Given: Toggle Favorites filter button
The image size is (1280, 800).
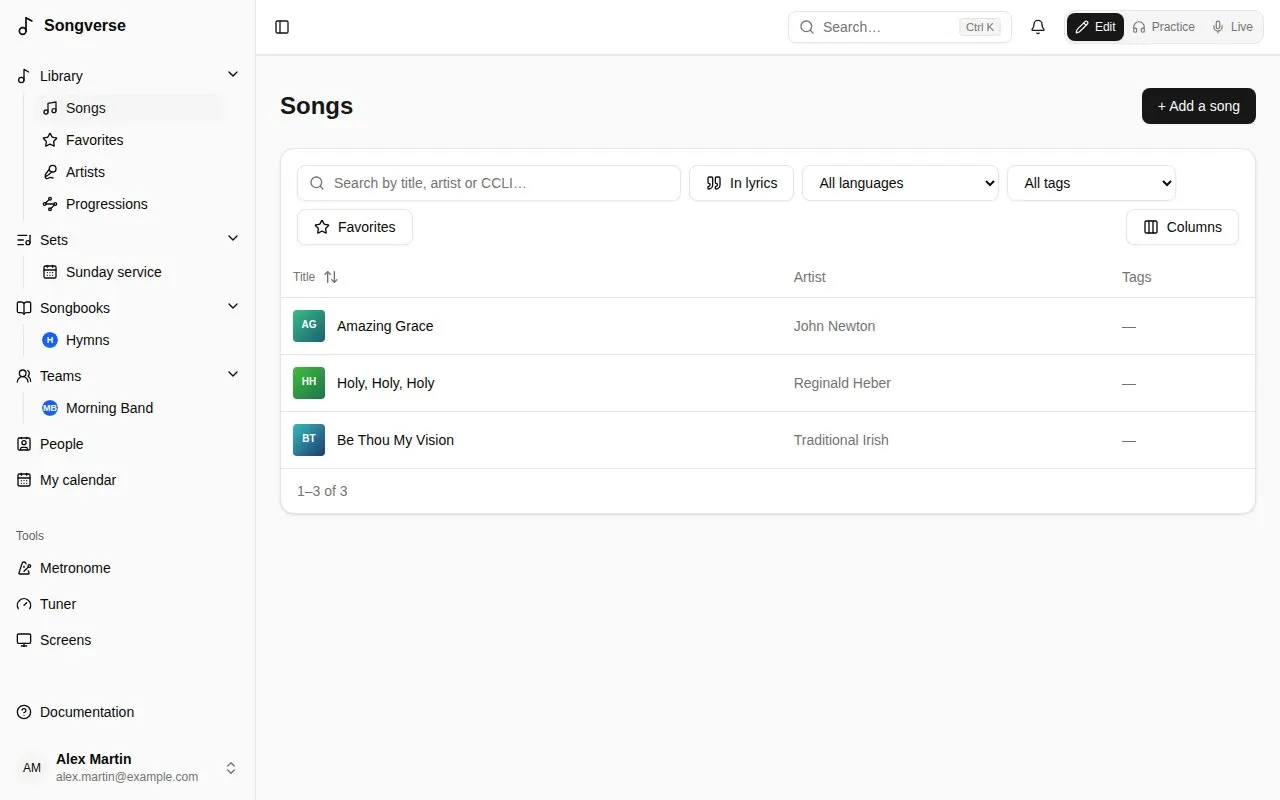Looking at the screenshot, I should click(x=355, y=227).
